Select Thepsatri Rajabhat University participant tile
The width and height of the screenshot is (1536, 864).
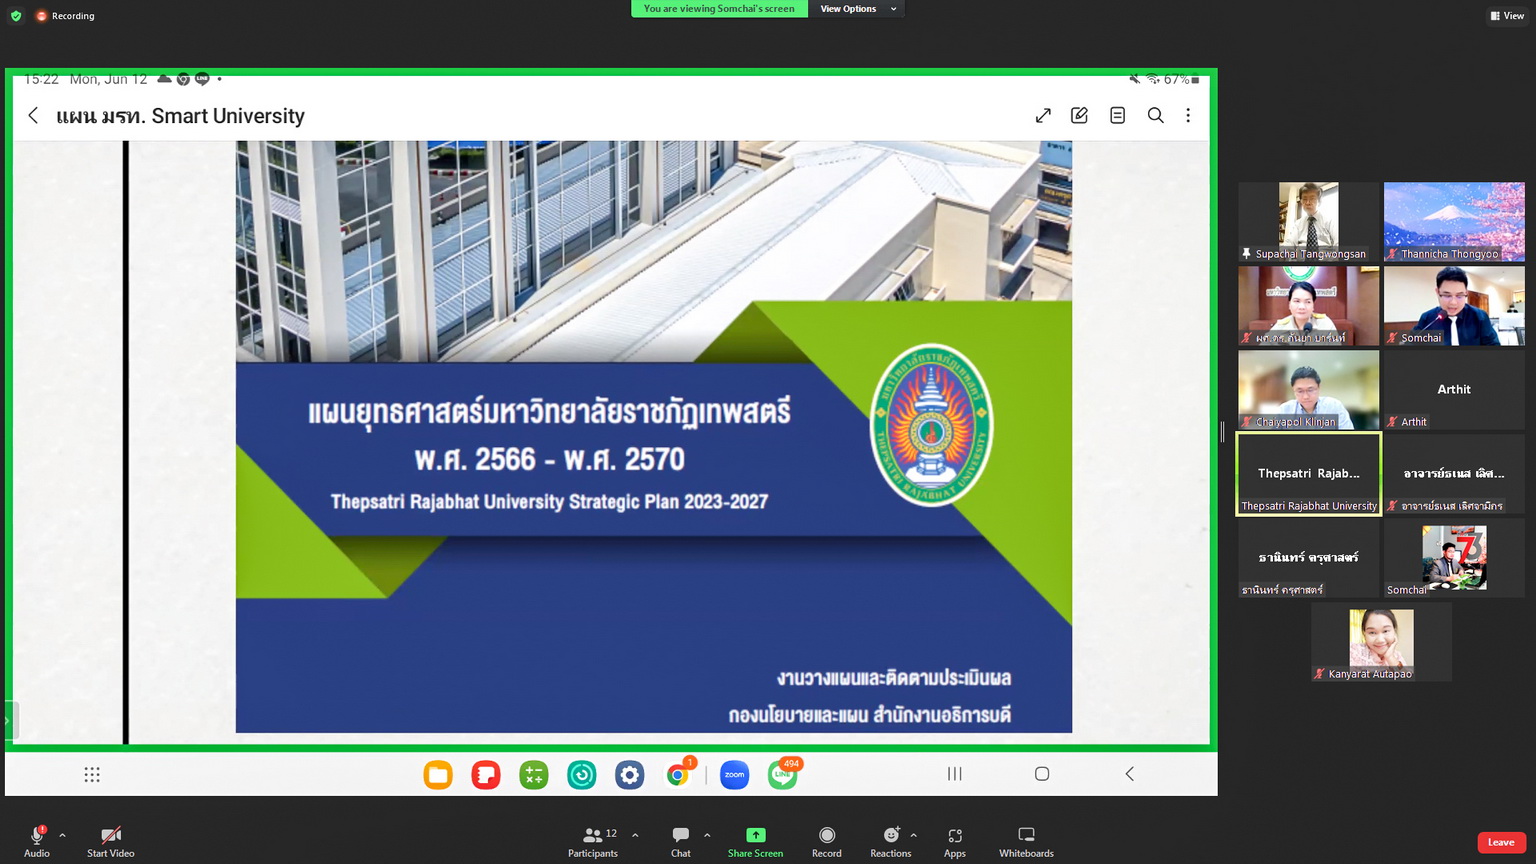pos(1308,473)
